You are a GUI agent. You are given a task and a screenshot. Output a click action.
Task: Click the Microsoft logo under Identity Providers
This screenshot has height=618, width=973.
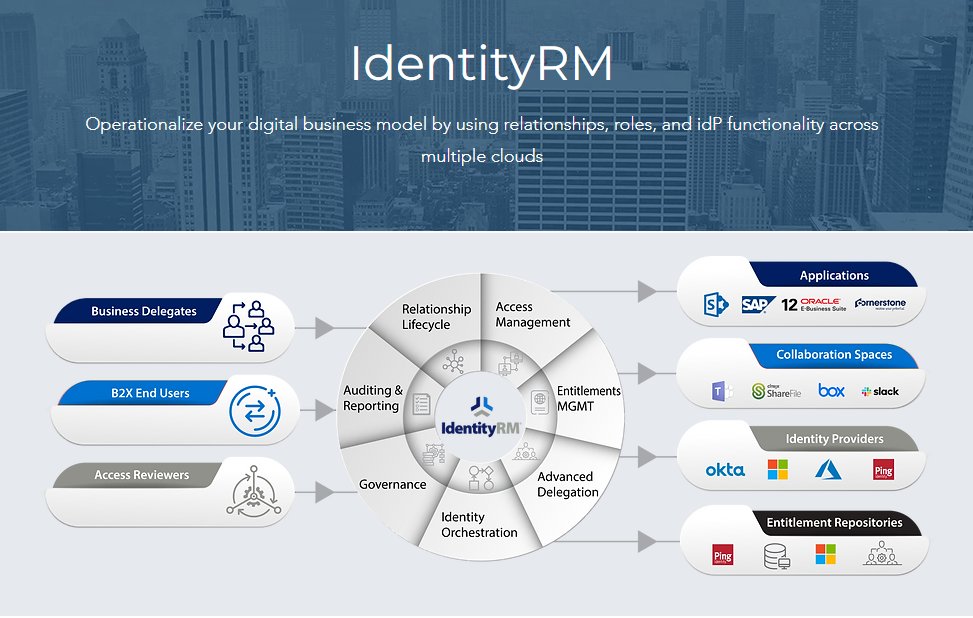pyautogui.click(x=778, y=470)
